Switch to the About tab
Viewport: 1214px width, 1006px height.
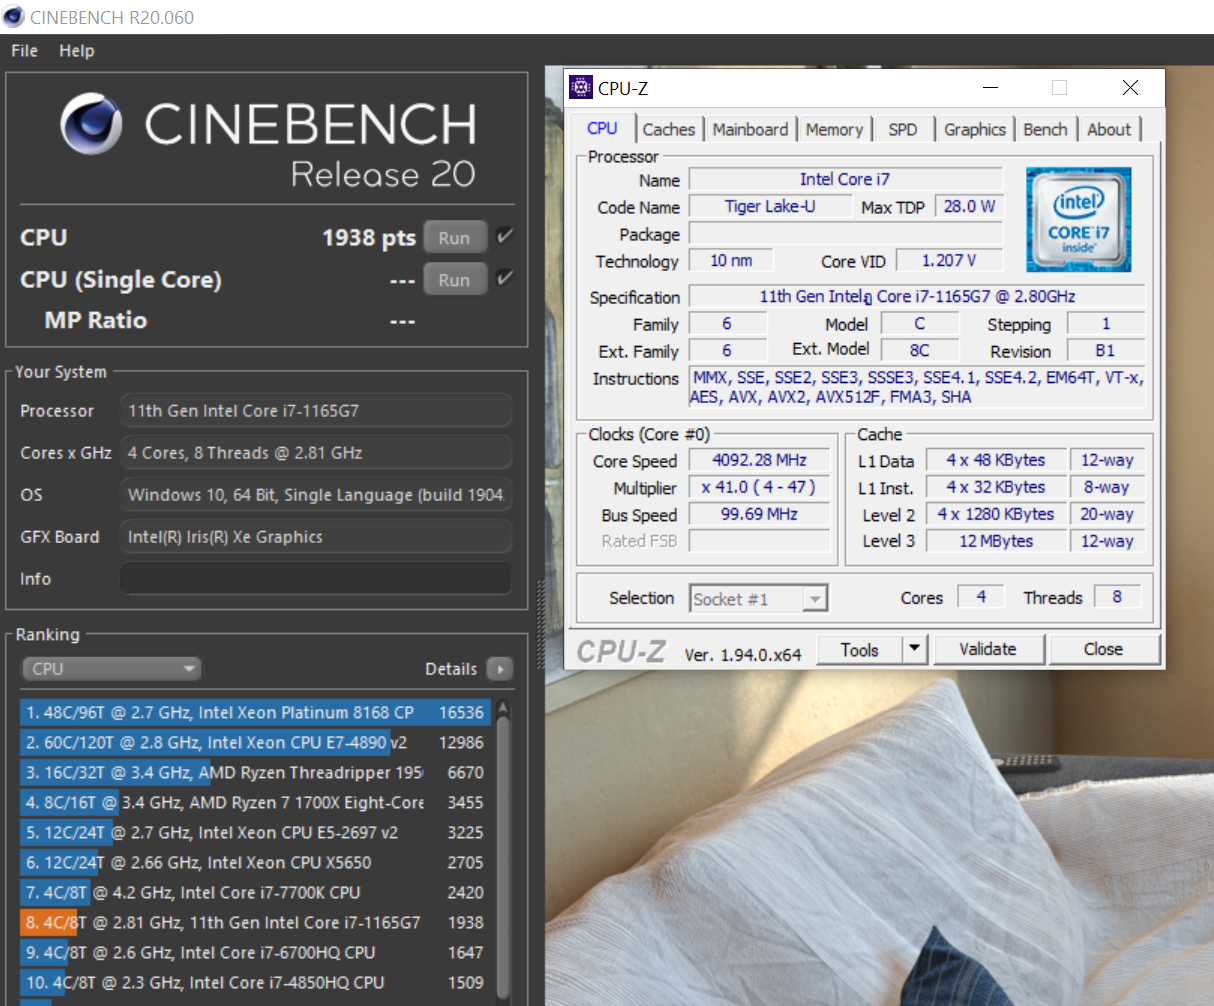(1109, 129)
